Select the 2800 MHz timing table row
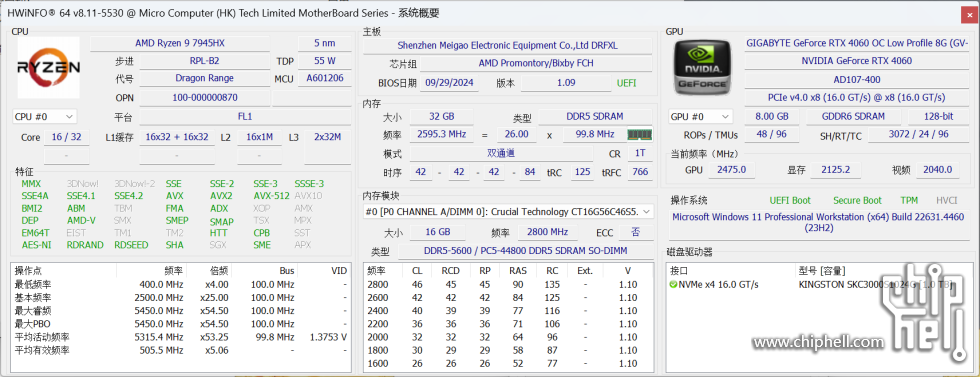This screenshot has height=377, width=980. pyautogui.click(x=508, y=284)
